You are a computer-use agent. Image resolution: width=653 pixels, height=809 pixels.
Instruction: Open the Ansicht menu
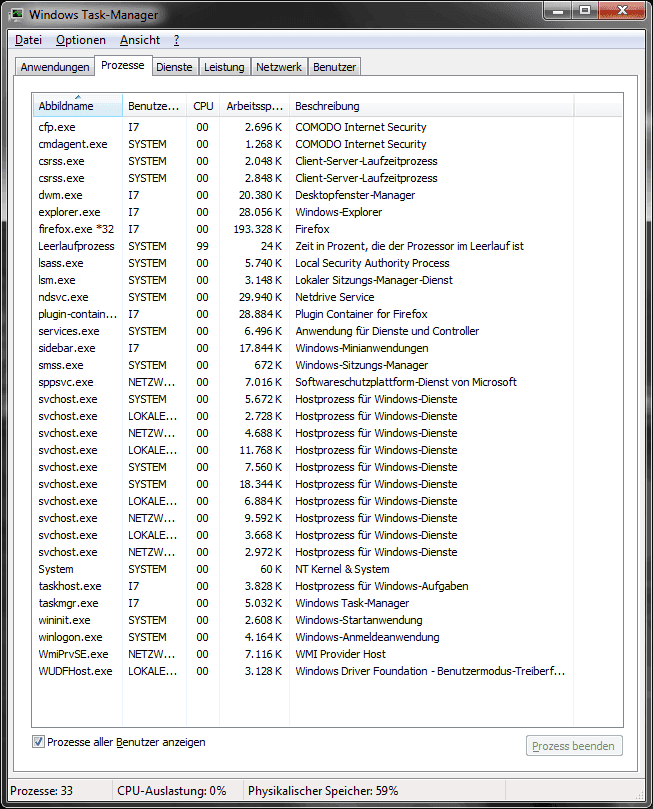point(140,40)
